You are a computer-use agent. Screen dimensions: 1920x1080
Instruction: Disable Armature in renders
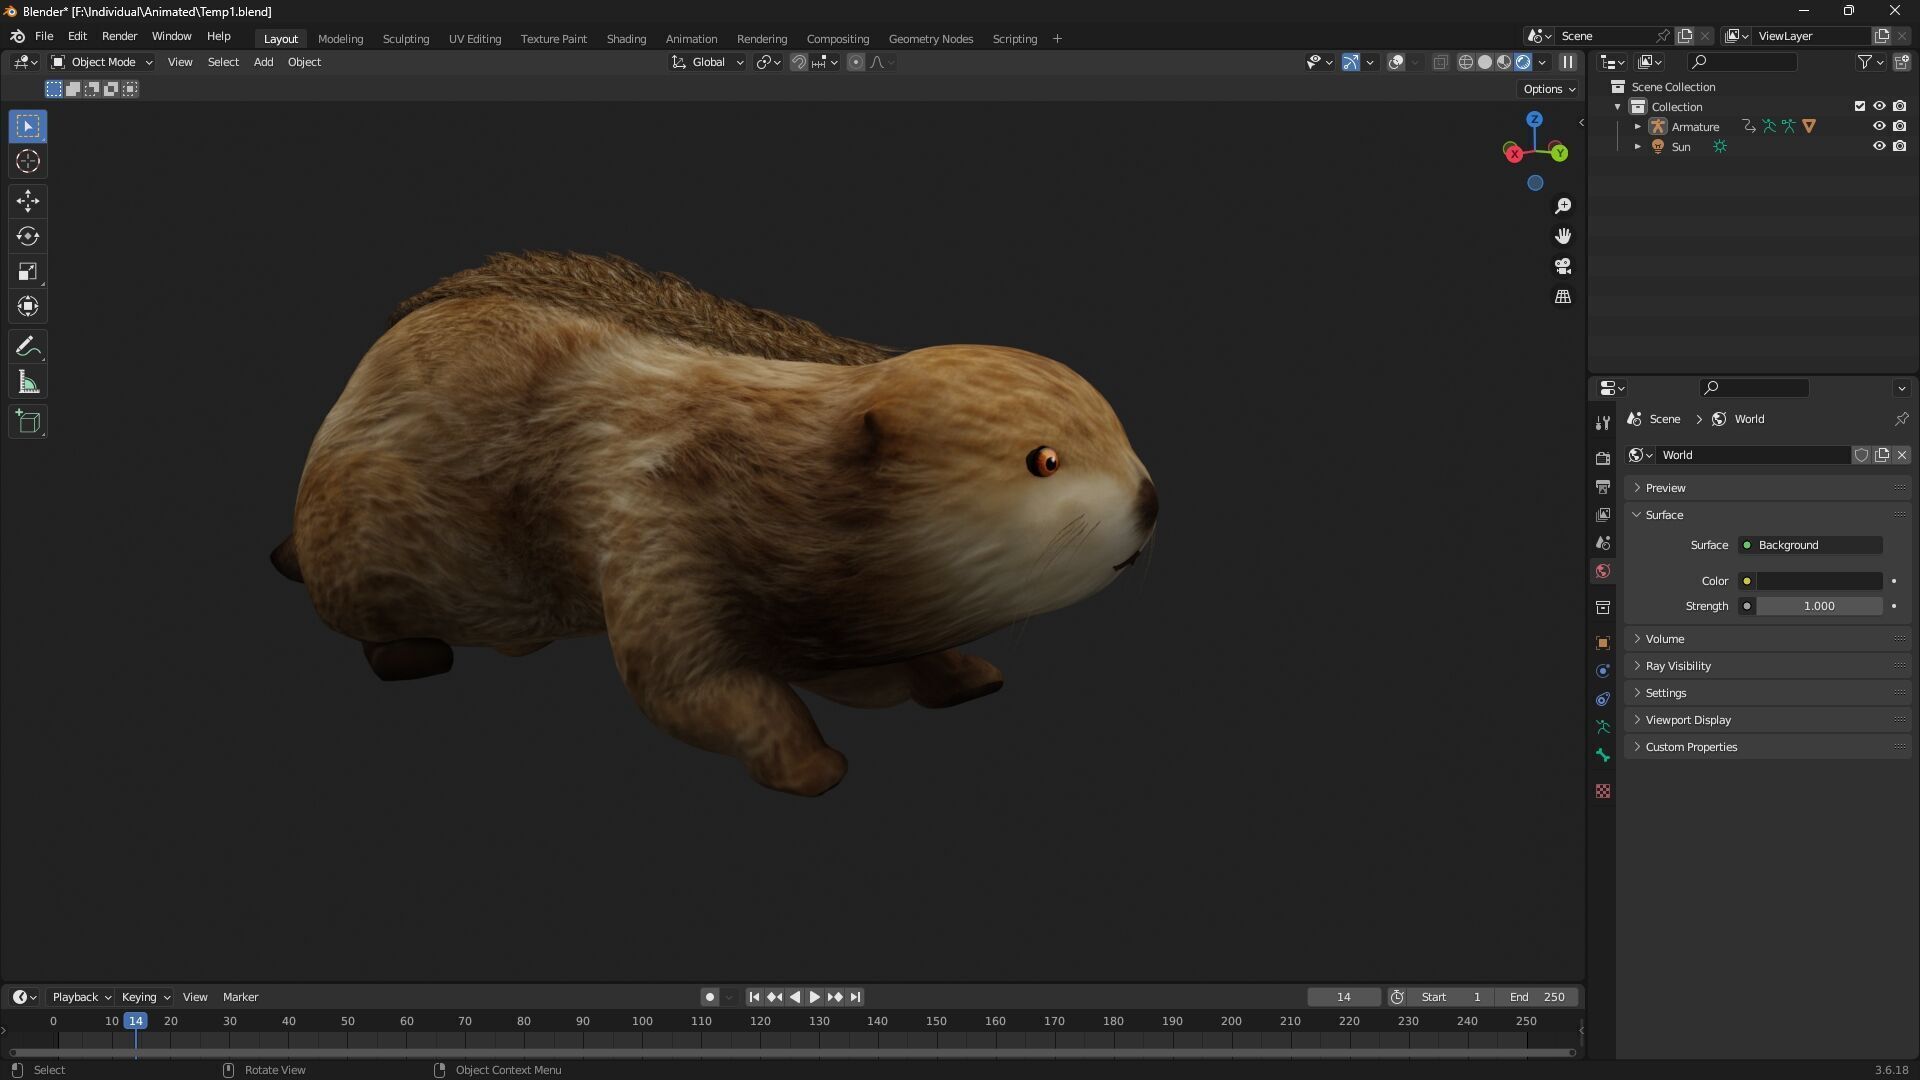coord(1899,126)
